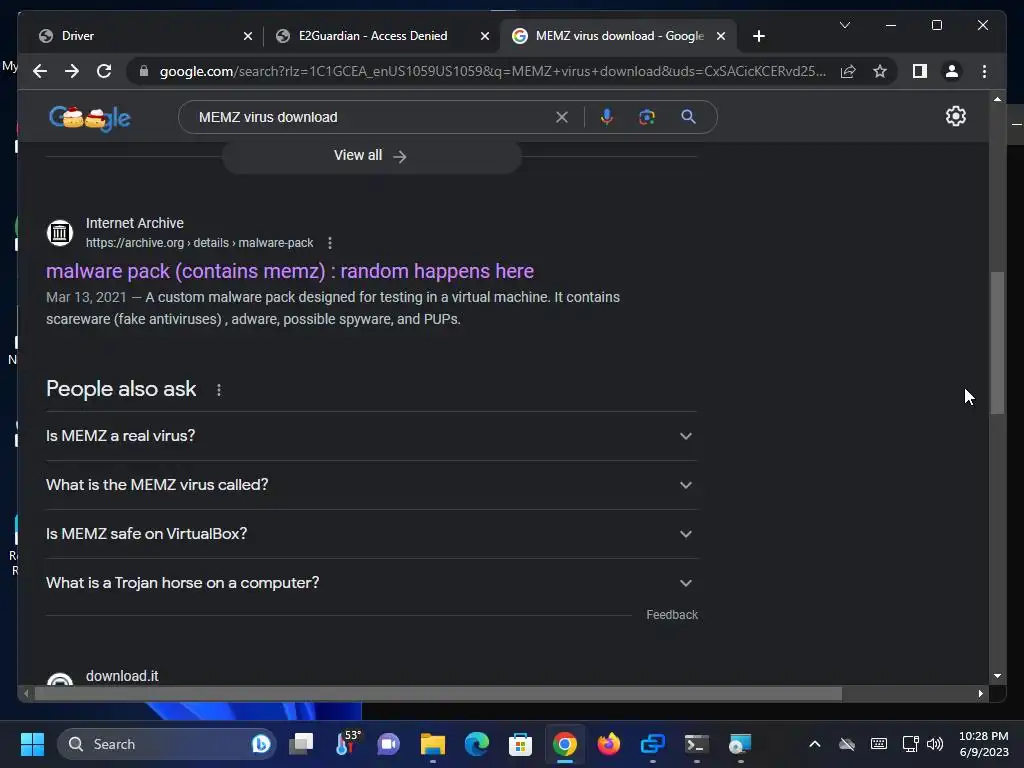Image resolution: width=1024 pixels, height=768 pixels.
Task: Submit search with magnifying glass icon
Action: [688, 117]
